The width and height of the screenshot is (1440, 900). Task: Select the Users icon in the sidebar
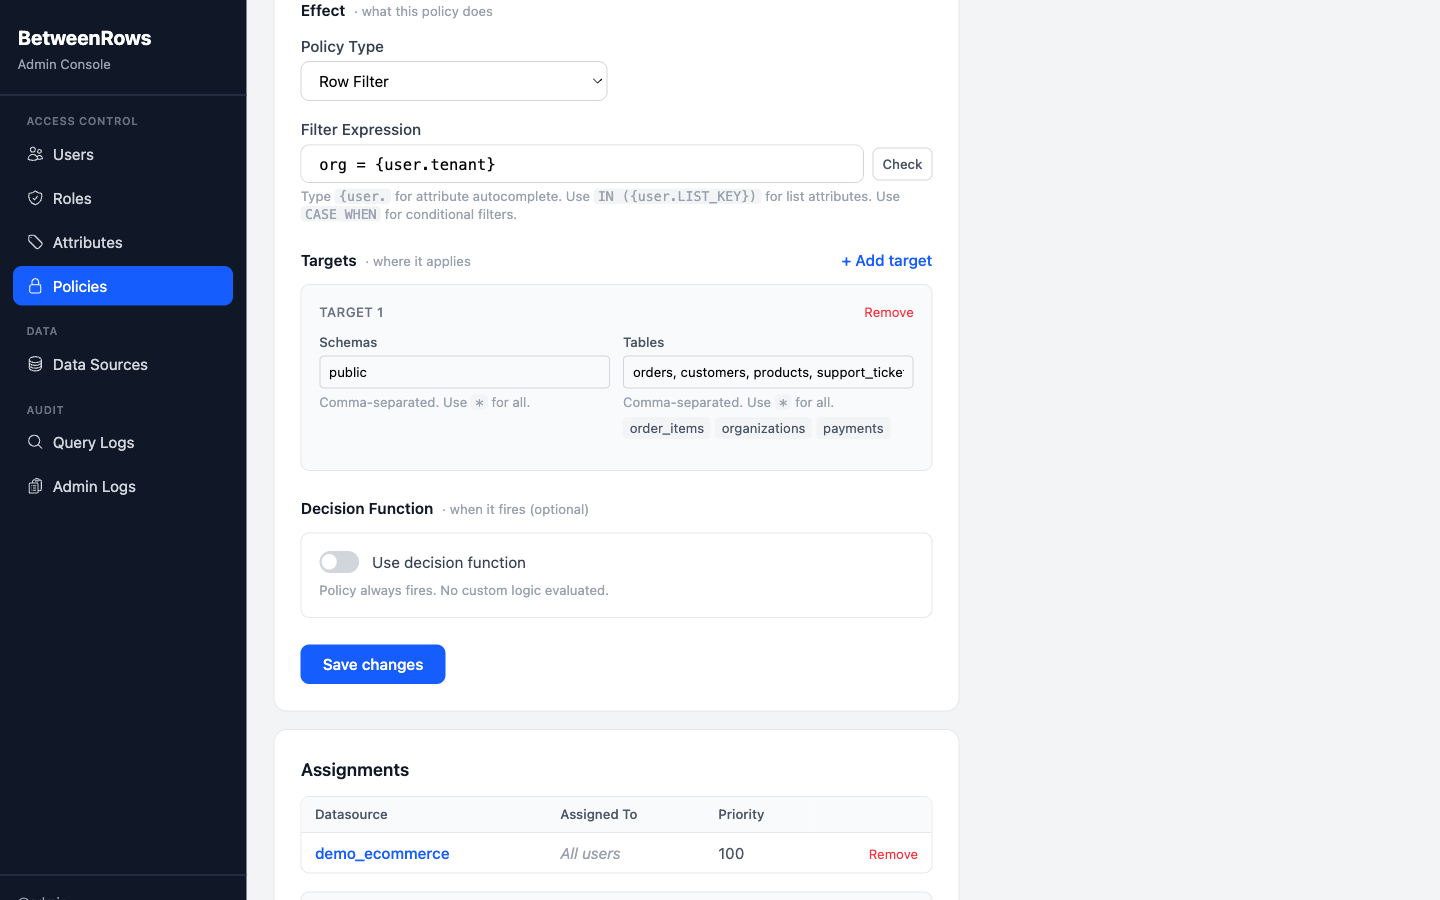(x=35, y=154)
